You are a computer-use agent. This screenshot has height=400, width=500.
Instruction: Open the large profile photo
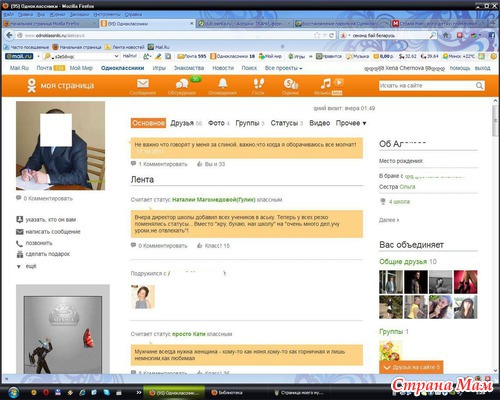(x=60, y=146)
